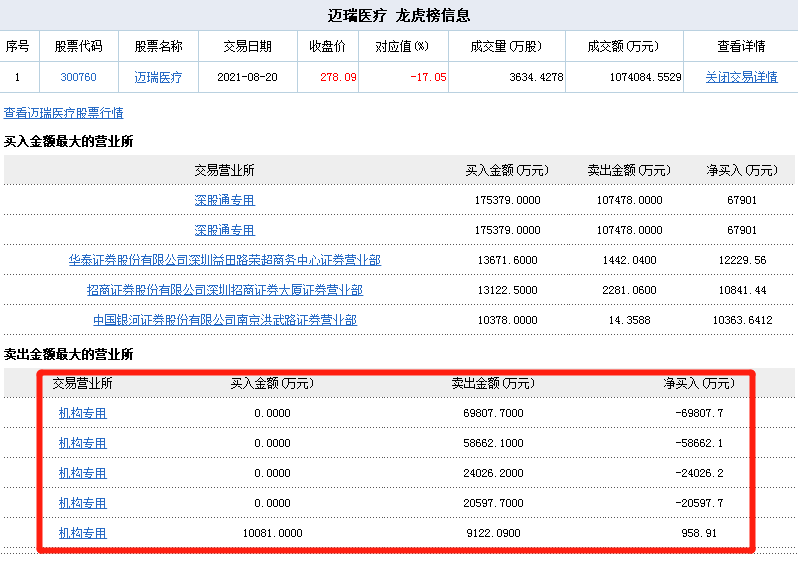Select buy amount 13671.6000
This screenshot has height=576, width=798.
coord(507,260)
